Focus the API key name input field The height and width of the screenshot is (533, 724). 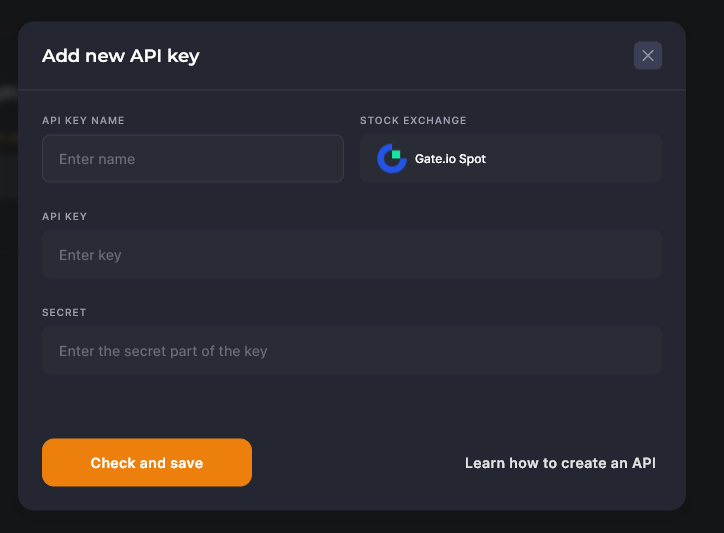(x=193, y=158)
